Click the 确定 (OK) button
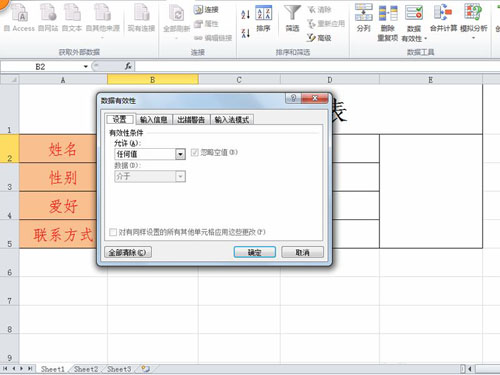The image size is (500, 375). click(255, 252)
